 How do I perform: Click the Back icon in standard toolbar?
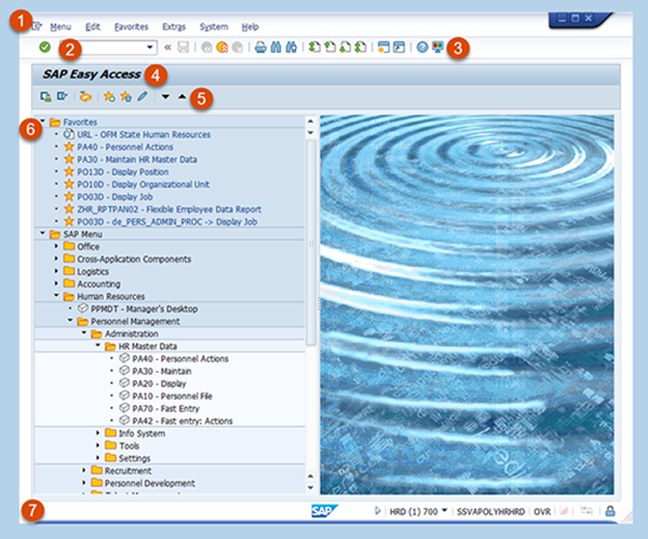pyautogui.click(x=207, y=48)
